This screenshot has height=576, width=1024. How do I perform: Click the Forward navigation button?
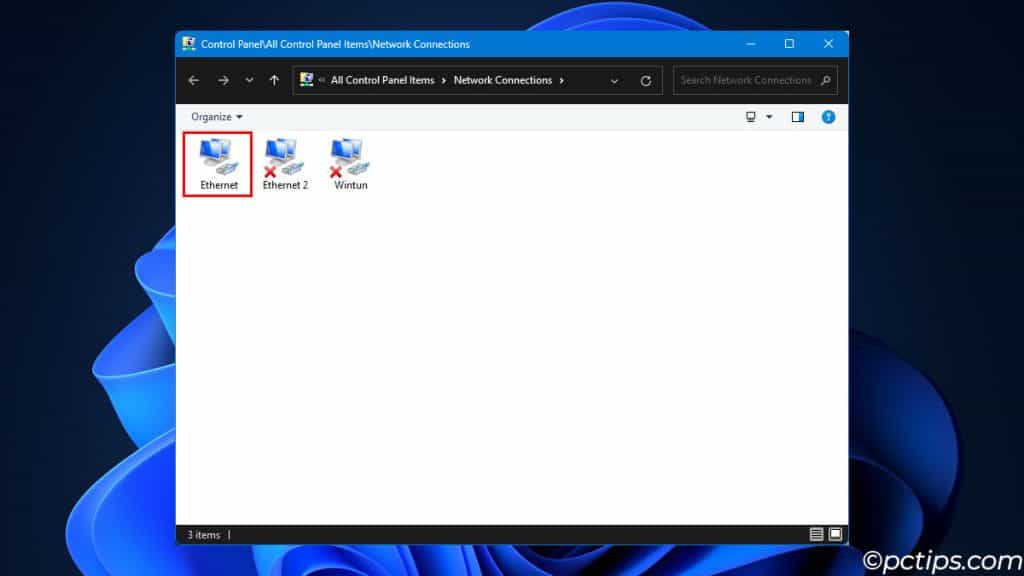click(x=222, y=80)
